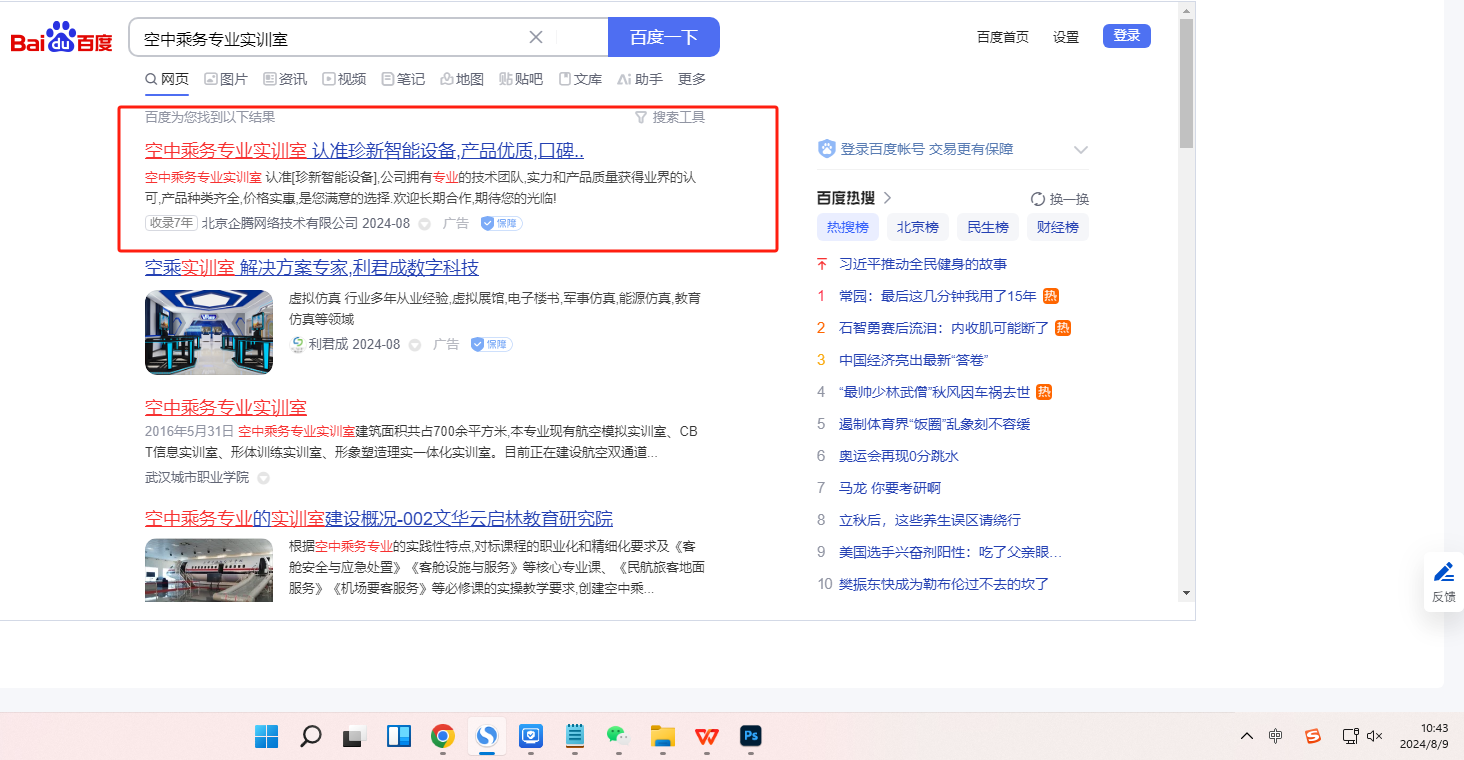
Task: Toggle the muted volume icon in system tray
Action: [x=1375, y=737]
